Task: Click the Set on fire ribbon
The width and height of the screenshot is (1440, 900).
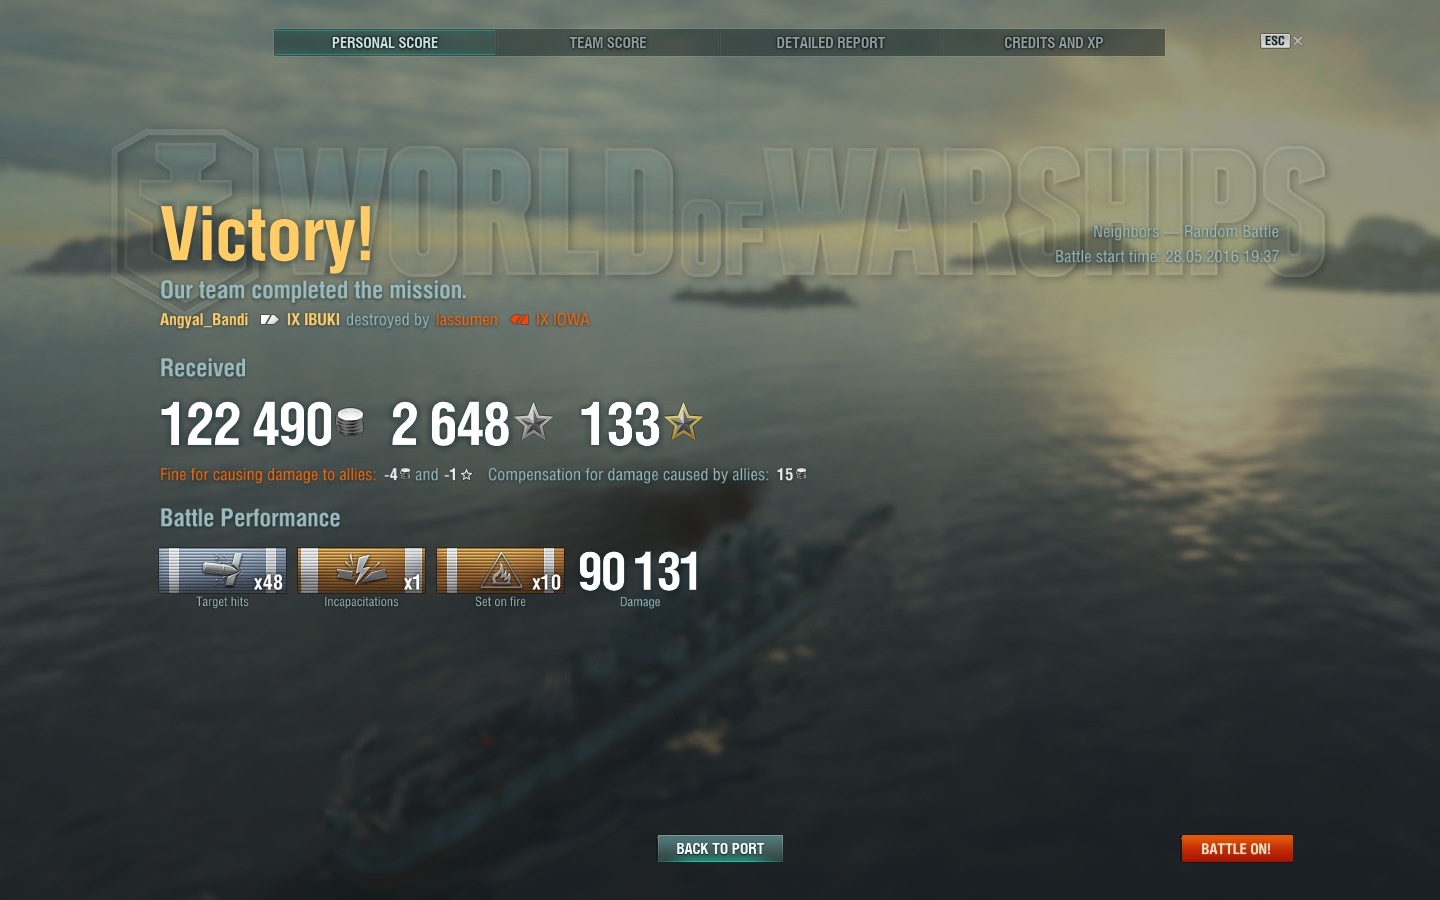Action: (x=500, y=570)
